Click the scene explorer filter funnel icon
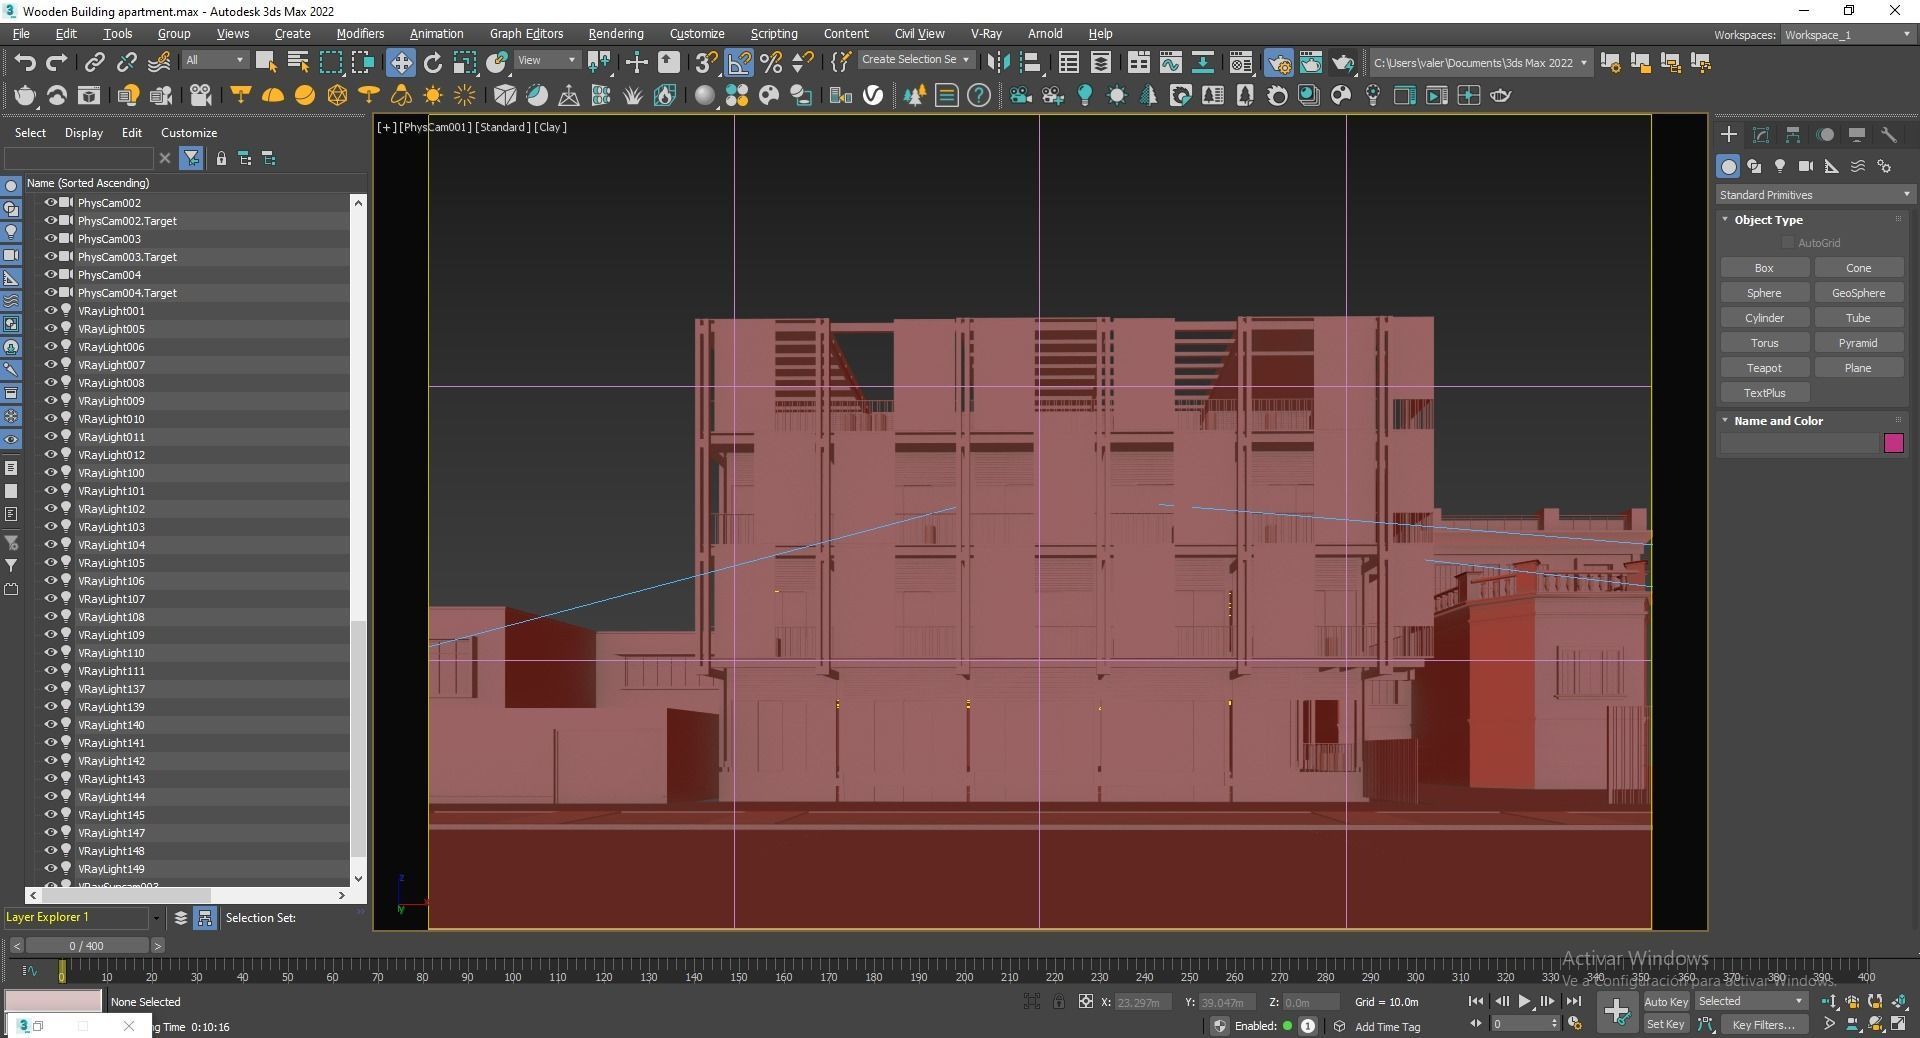Screen dimensions: 1920x1038 click(191, 158)
